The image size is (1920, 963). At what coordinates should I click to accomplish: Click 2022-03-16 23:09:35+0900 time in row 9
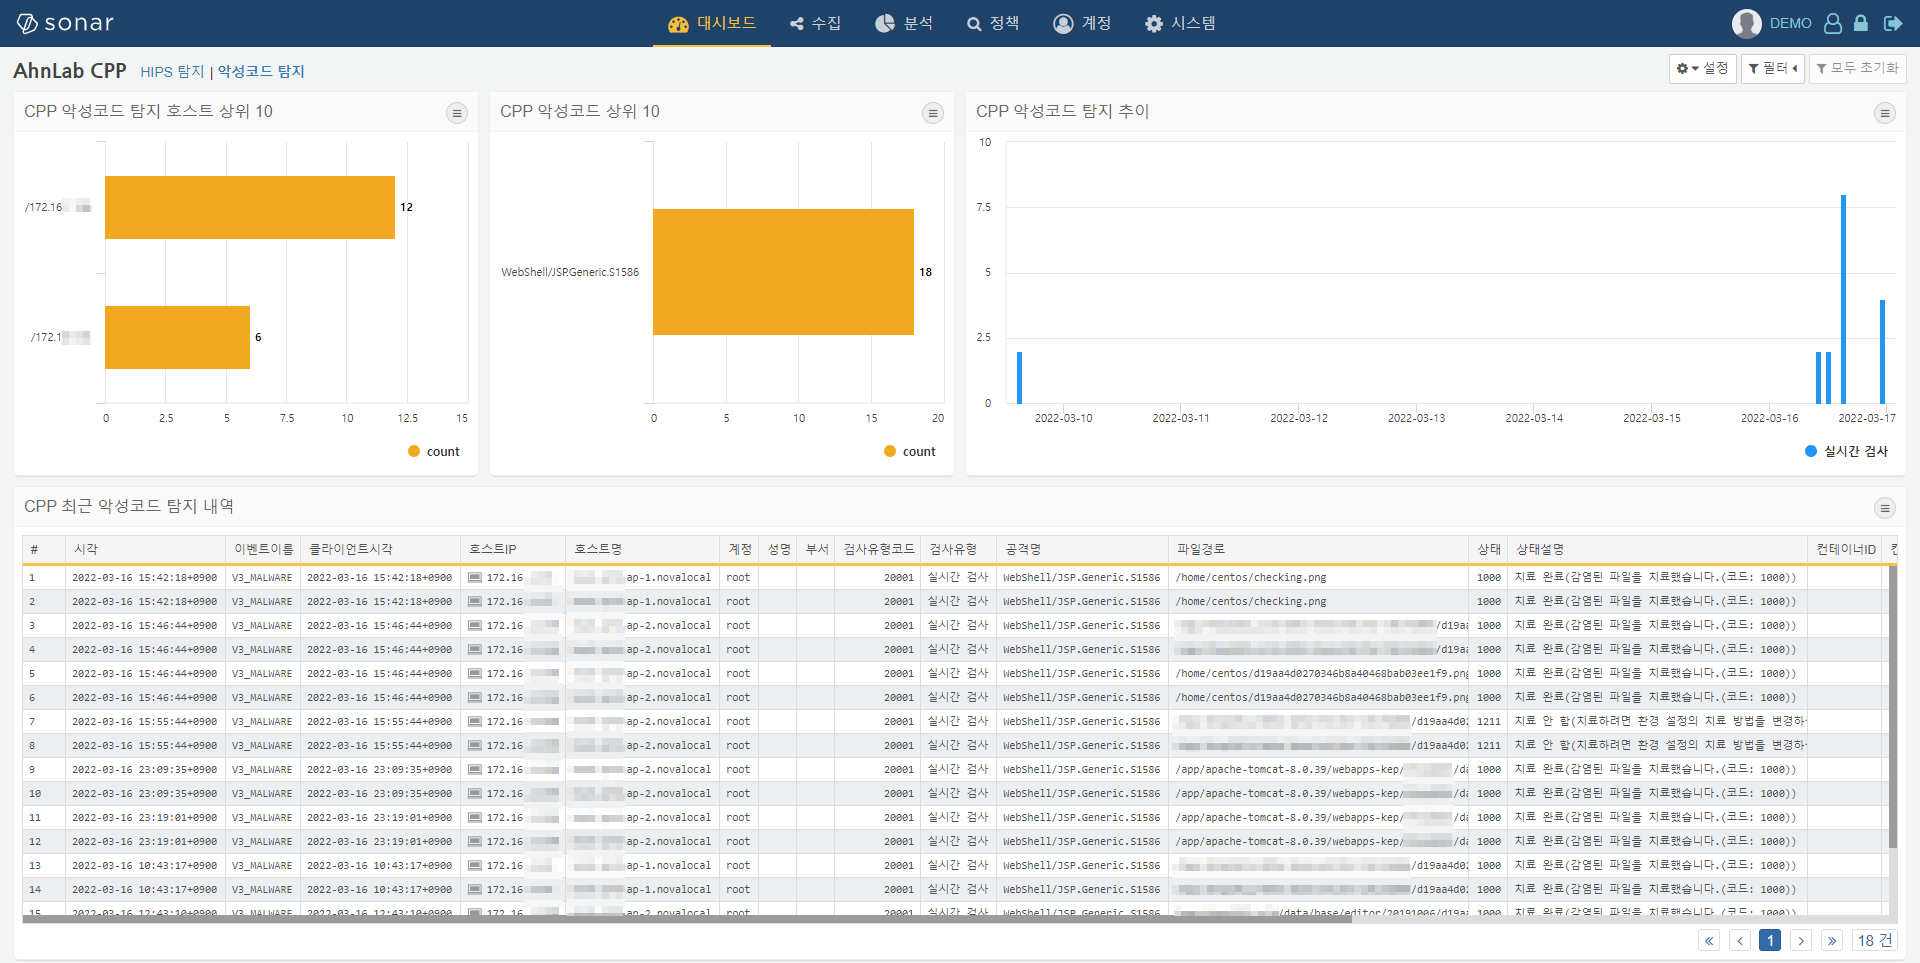[144, 769]
